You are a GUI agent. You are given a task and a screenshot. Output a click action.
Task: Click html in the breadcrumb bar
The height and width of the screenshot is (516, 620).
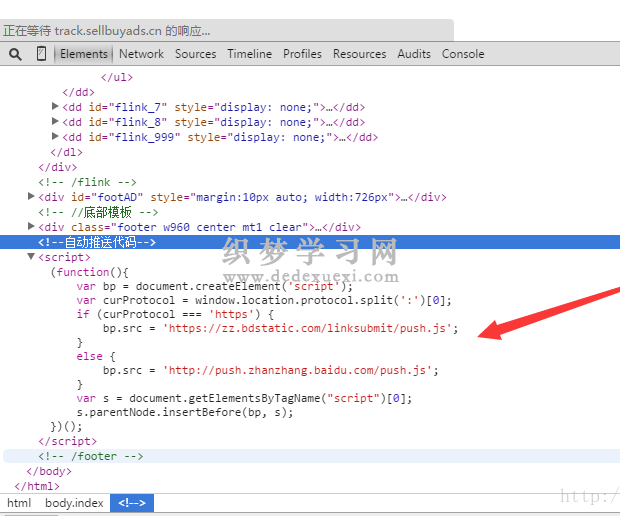[19, 503]
